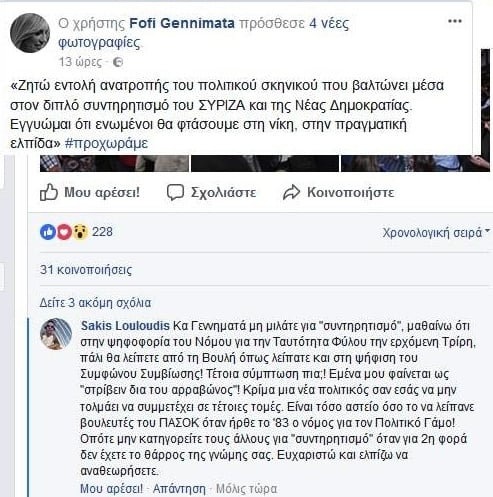Expand the Χρονολογική σειρά sorting dropdown

436,232
